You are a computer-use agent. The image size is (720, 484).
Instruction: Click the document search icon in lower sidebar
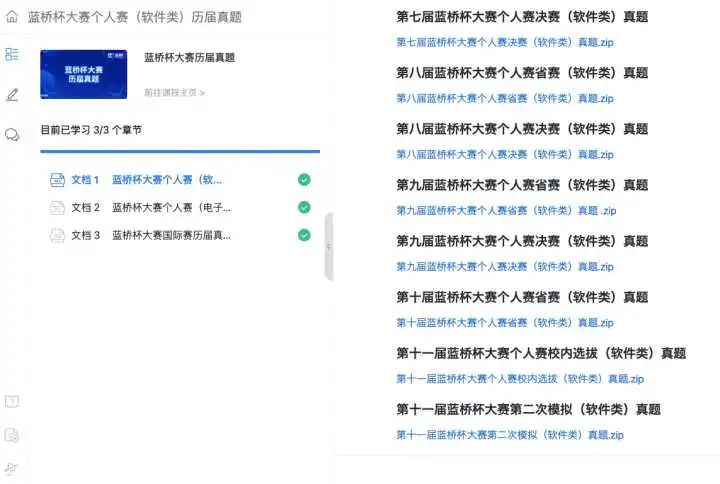[x=12, y=435]
